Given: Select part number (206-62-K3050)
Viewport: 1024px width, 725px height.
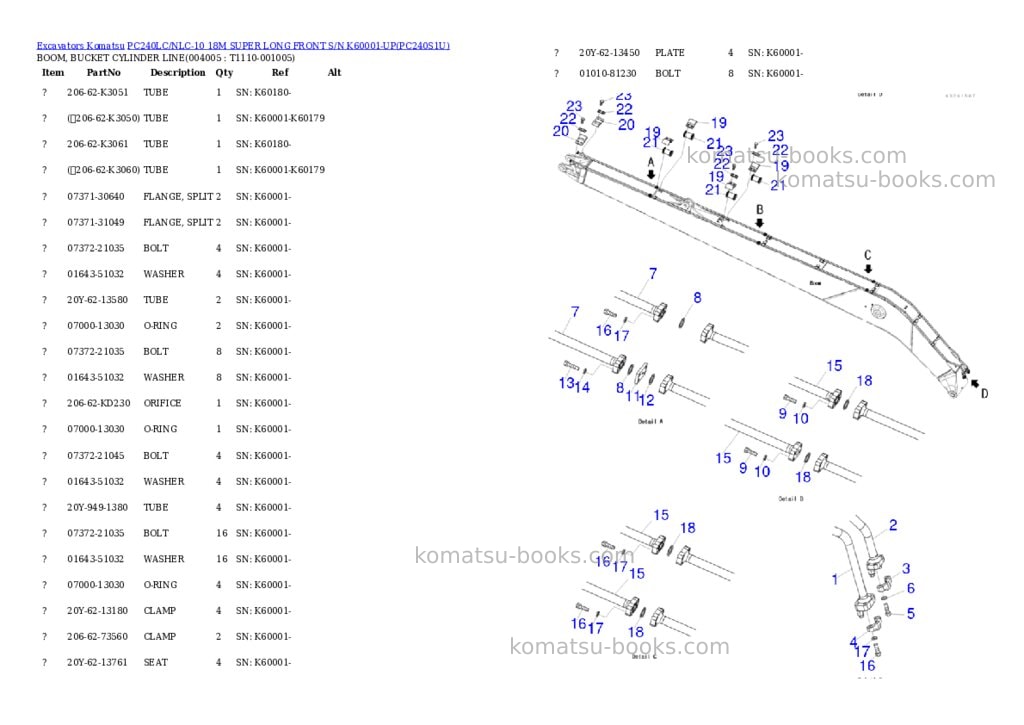Looking at the screenshot, I should 104,118.
